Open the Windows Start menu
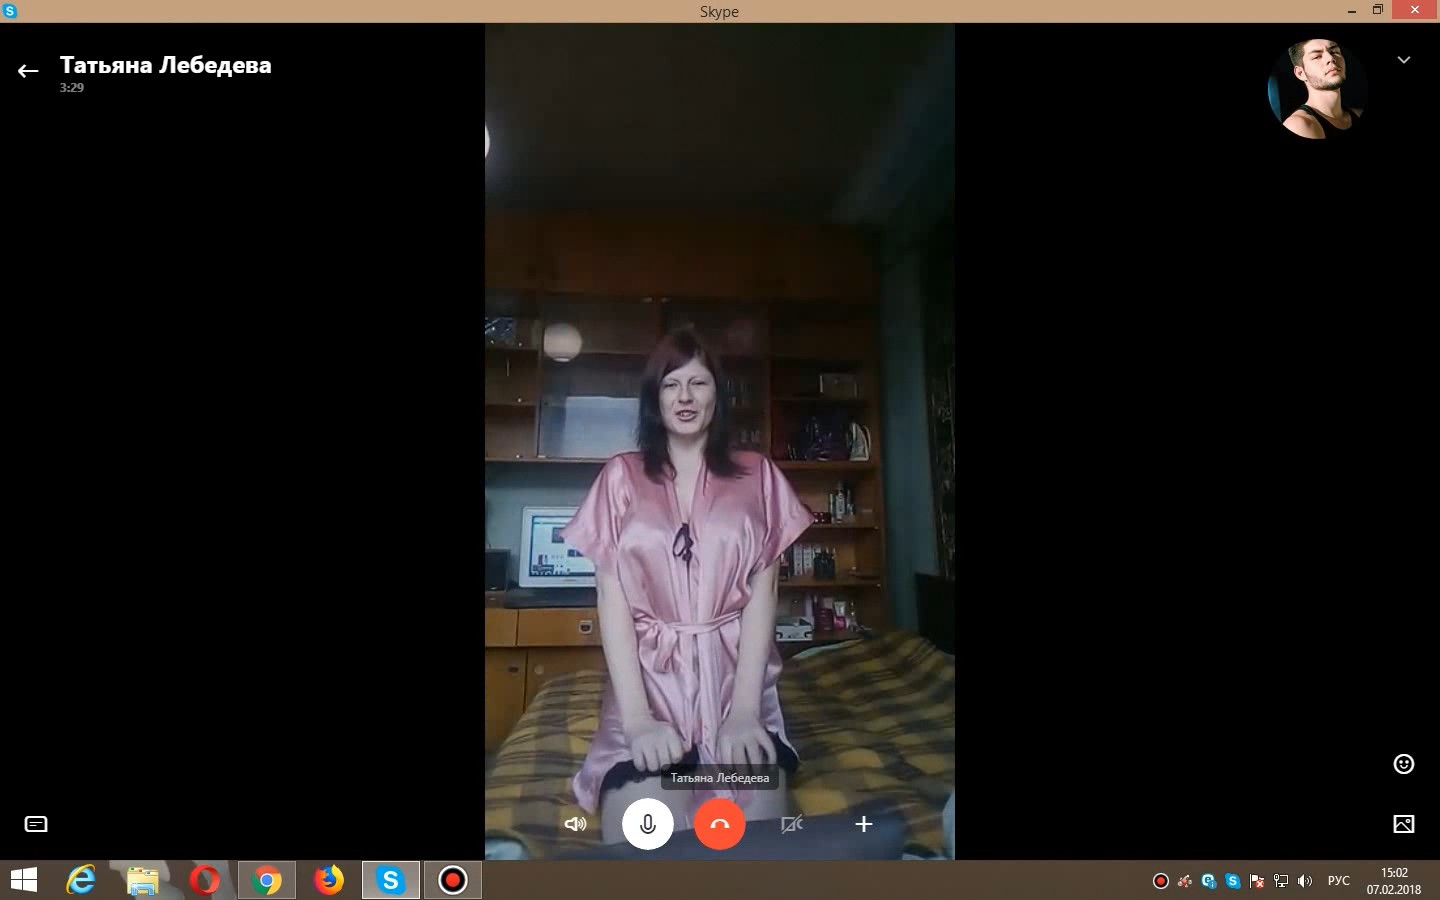The width and height of the screenshot is (1440, 900). 23,880
